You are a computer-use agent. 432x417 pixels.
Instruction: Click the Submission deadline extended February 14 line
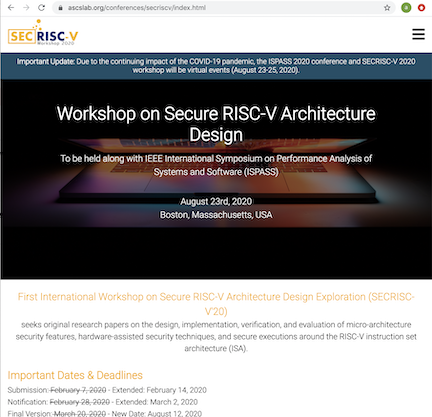[107, 390]
